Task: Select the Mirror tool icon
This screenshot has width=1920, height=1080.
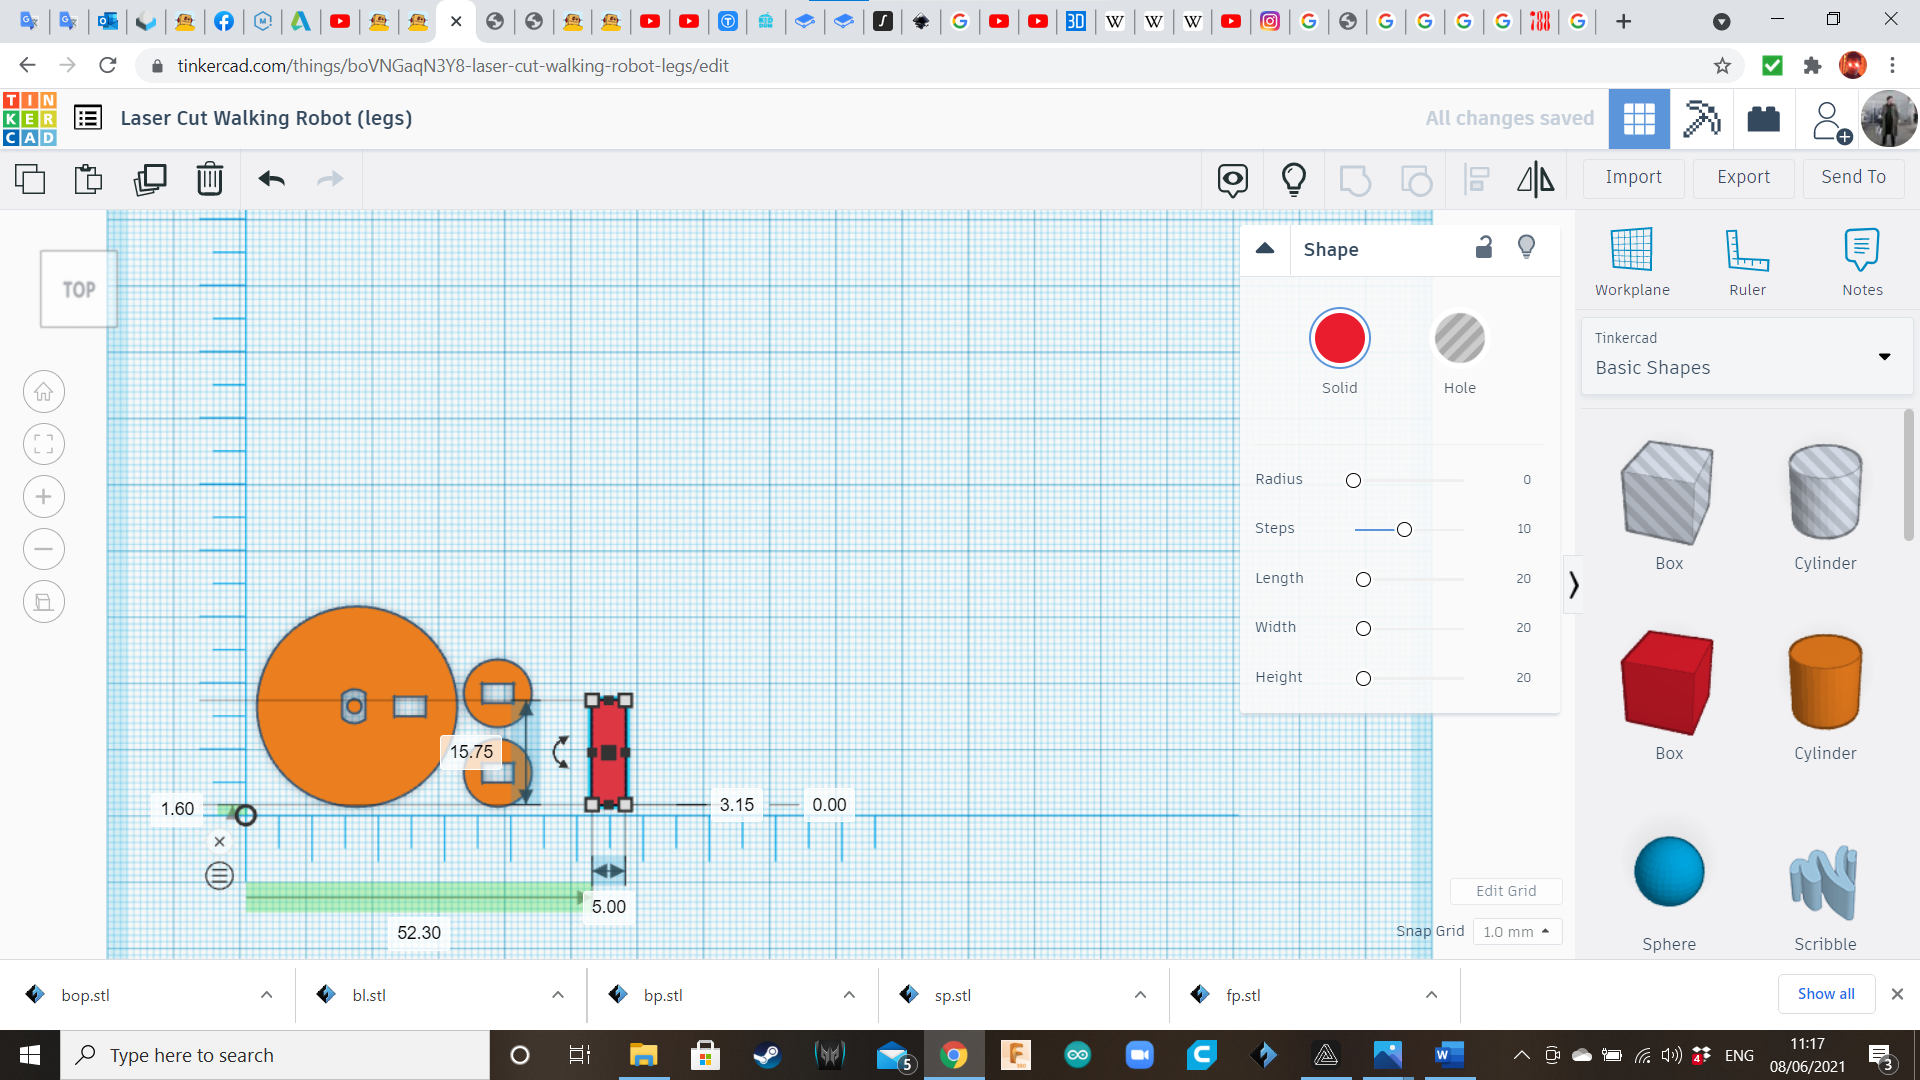Action: point(1535,179)
